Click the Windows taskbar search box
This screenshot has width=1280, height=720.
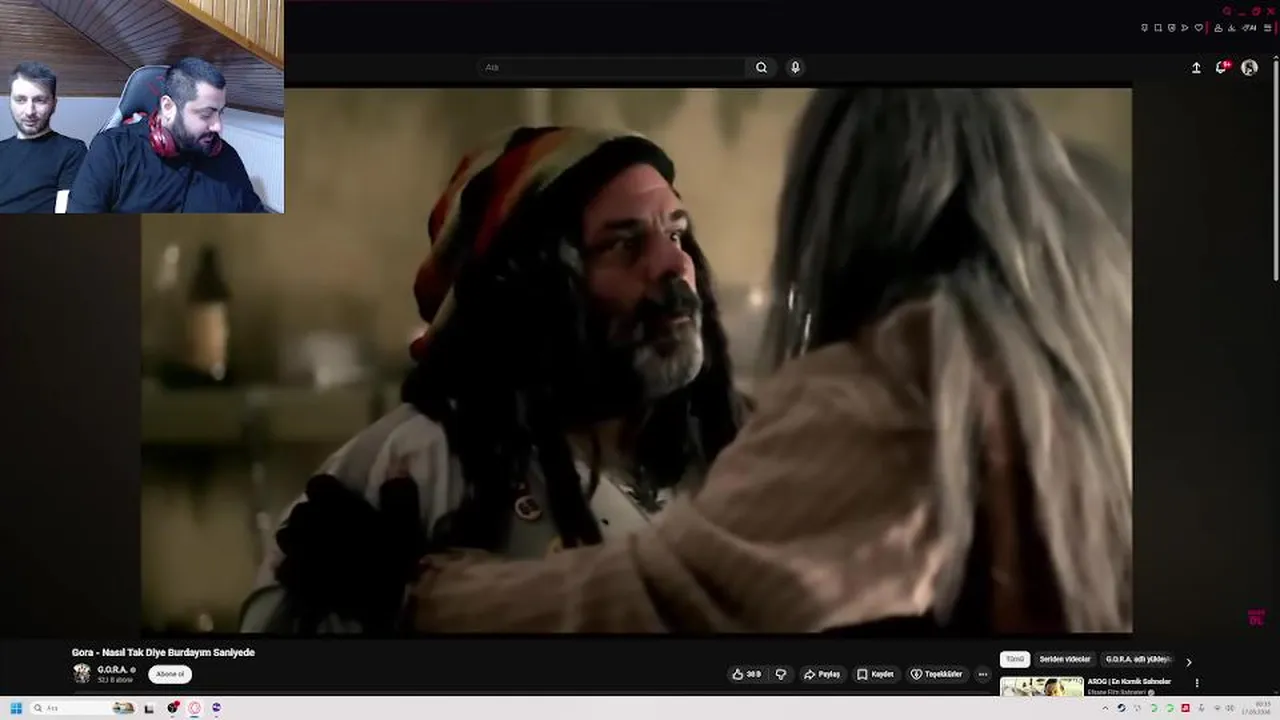(83, 708)
